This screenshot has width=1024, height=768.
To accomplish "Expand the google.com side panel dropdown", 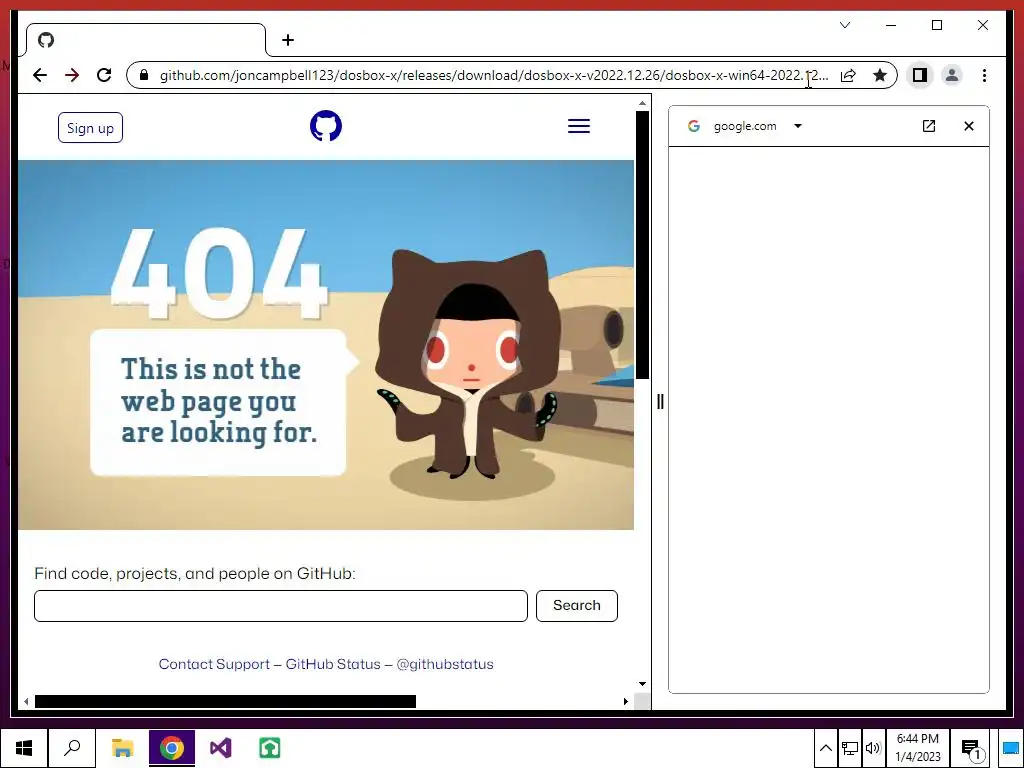I will [797, 126].
